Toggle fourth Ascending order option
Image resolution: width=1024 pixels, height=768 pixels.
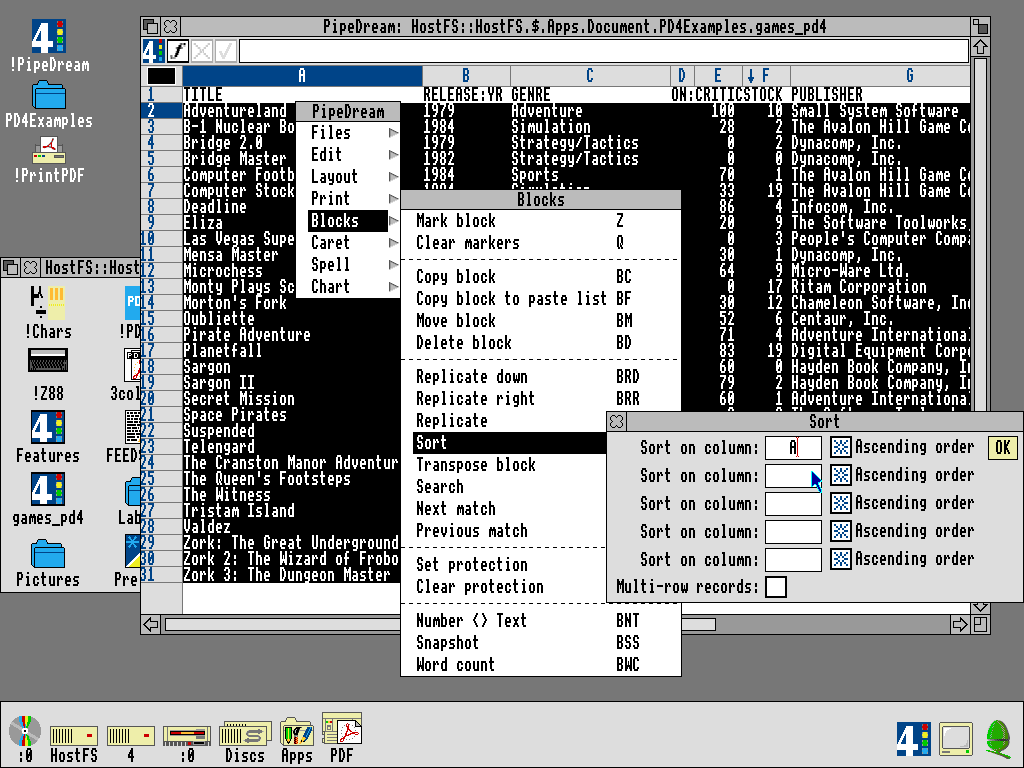point(840,531)
